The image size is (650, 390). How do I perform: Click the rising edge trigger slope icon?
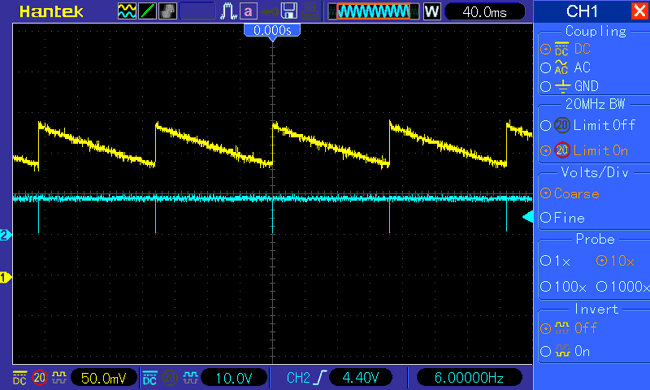coord(320,378)
